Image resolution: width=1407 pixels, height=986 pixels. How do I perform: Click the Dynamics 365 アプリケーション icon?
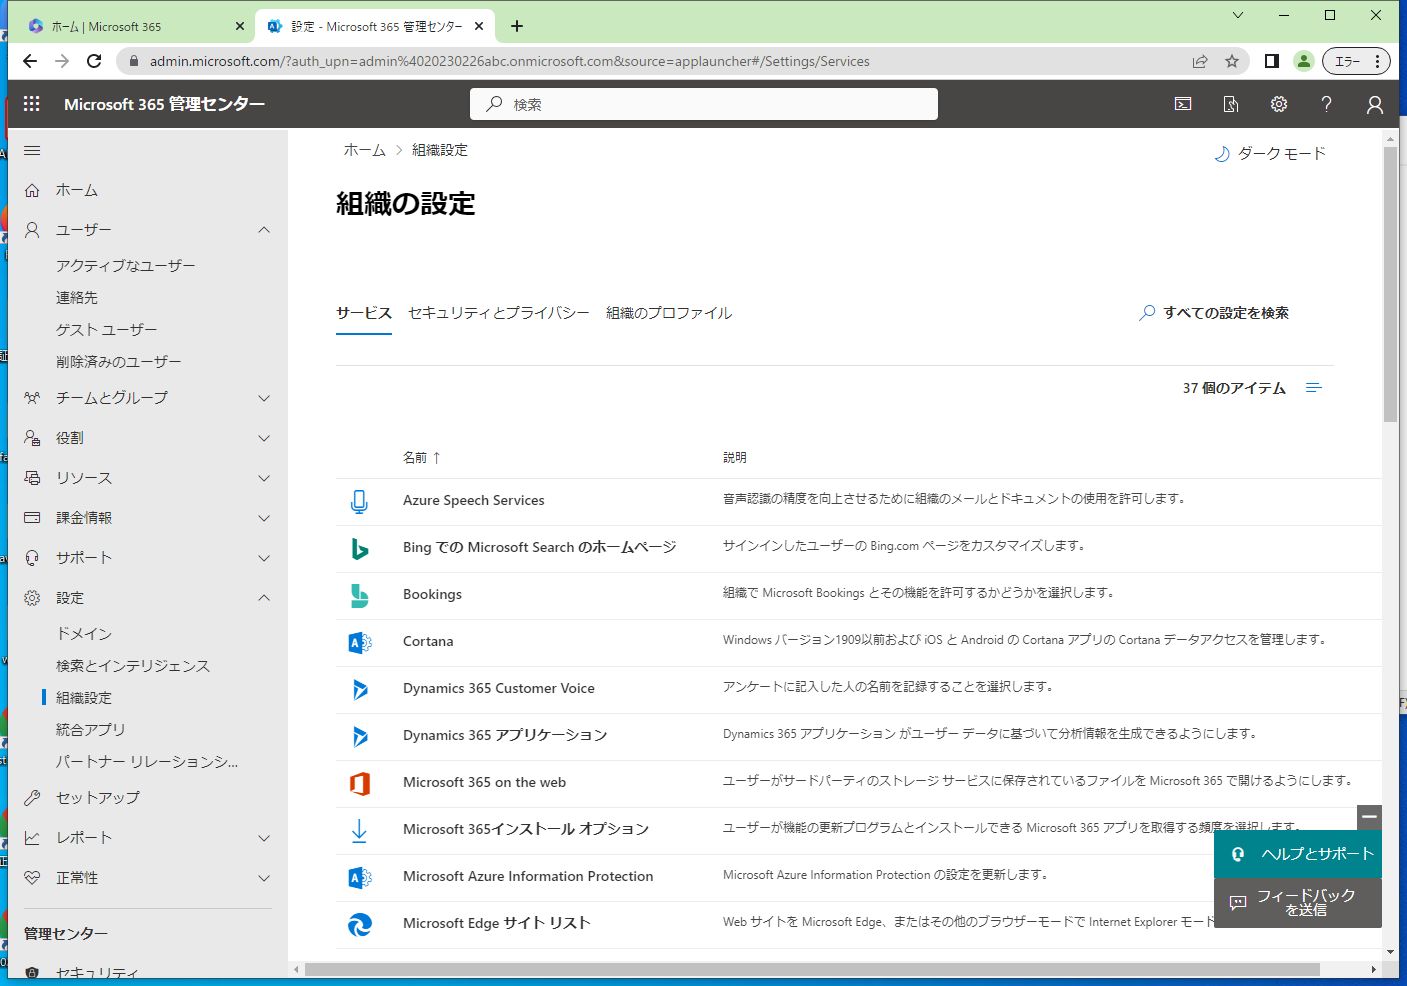[359, 736]
